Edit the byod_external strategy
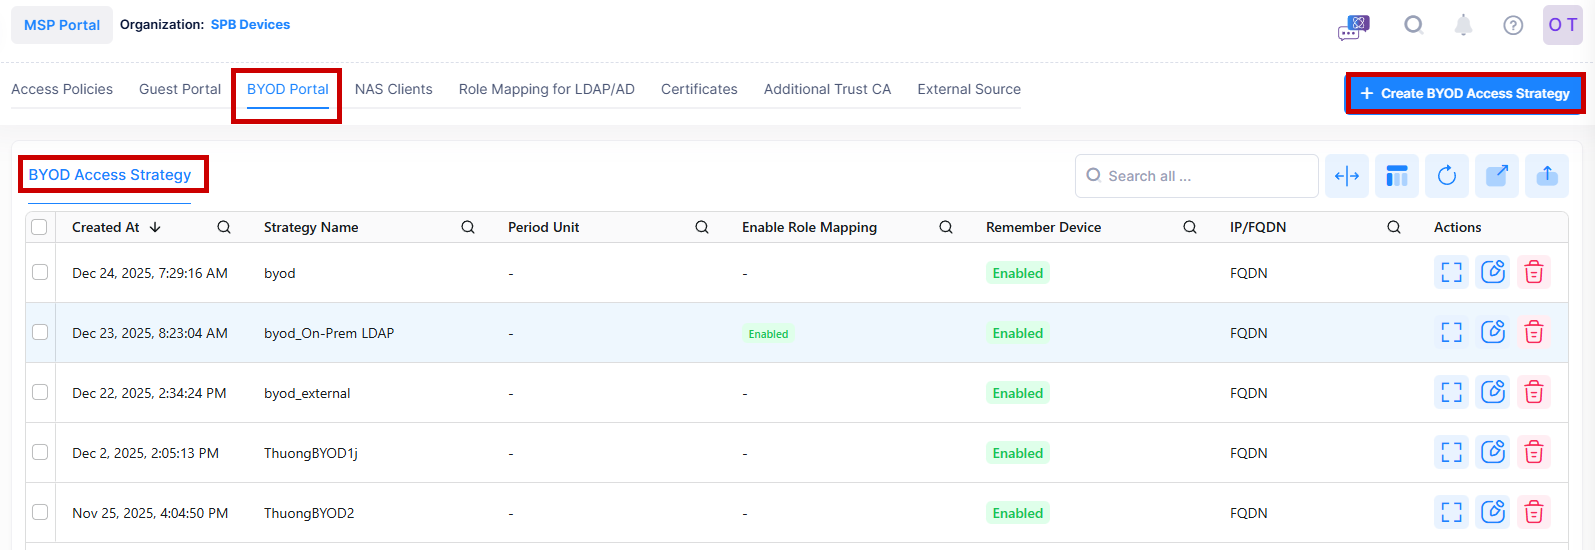 pyautogui.click(x=1493, y=392)
